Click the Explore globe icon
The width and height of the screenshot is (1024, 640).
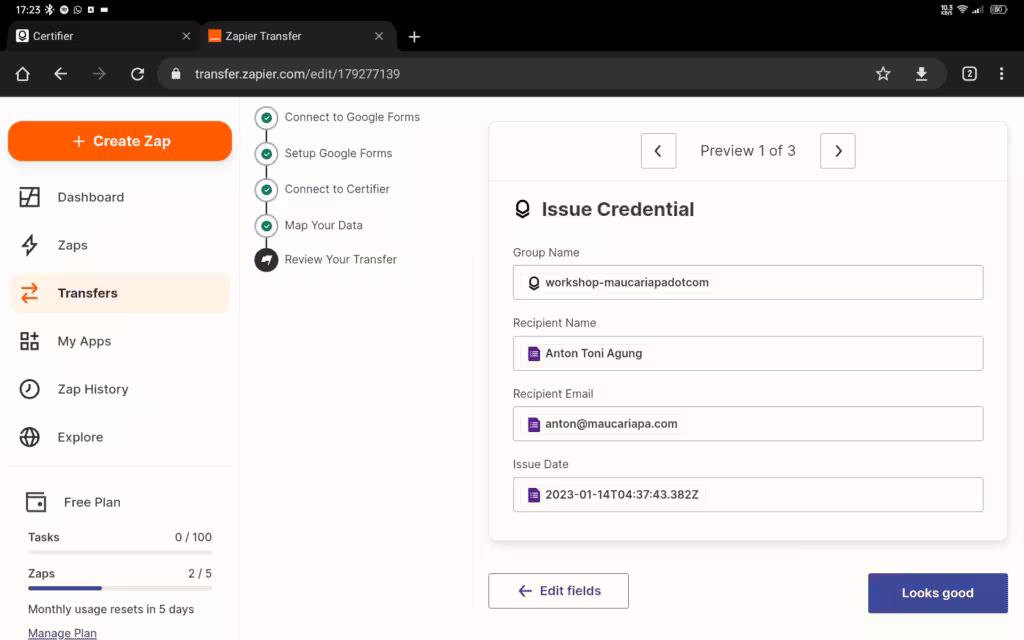29,437
